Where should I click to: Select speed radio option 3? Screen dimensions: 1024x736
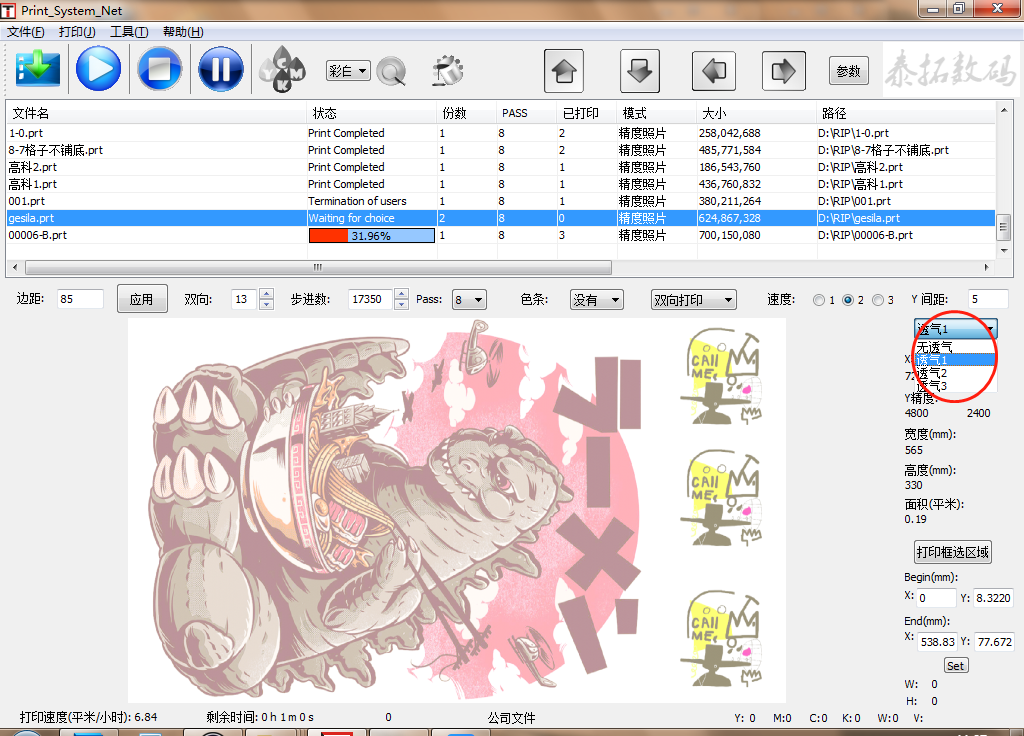click(x=878, y=300)
